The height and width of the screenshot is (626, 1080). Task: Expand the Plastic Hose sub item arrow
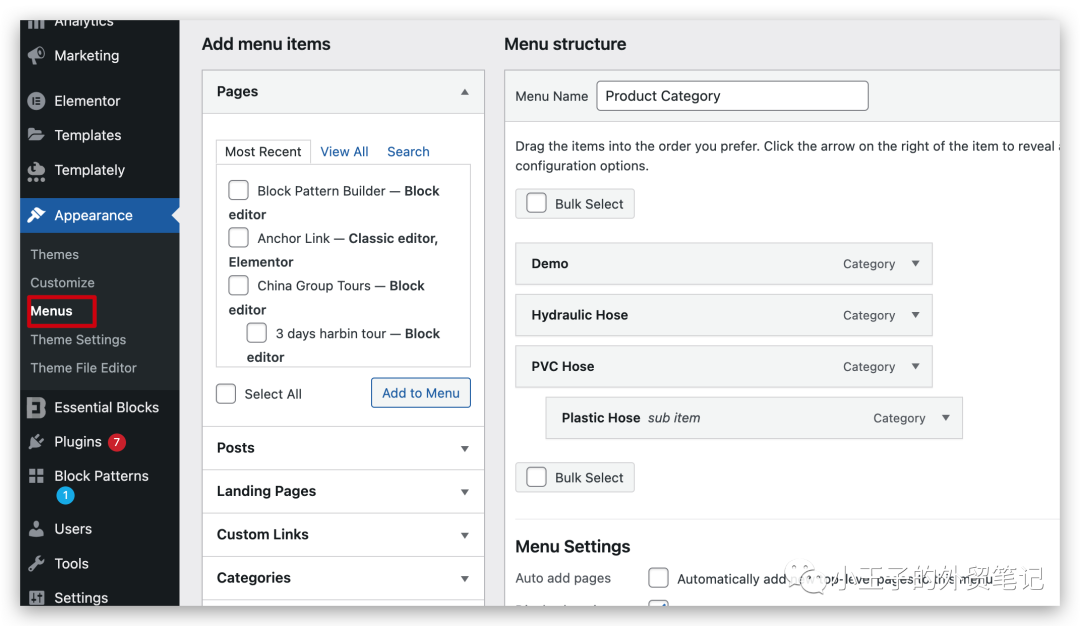[946, 417]
